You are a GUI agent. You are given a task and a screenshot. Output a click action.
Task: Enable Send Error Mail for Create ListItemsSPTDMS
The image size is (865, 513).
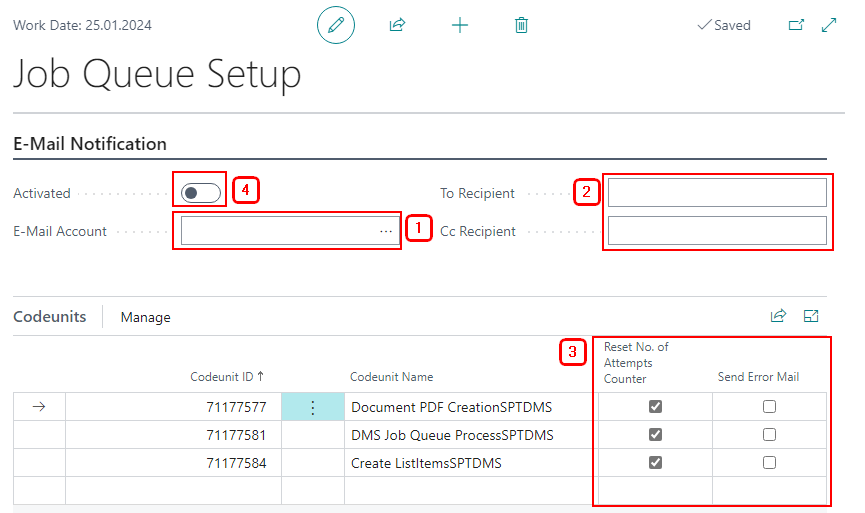770,462
